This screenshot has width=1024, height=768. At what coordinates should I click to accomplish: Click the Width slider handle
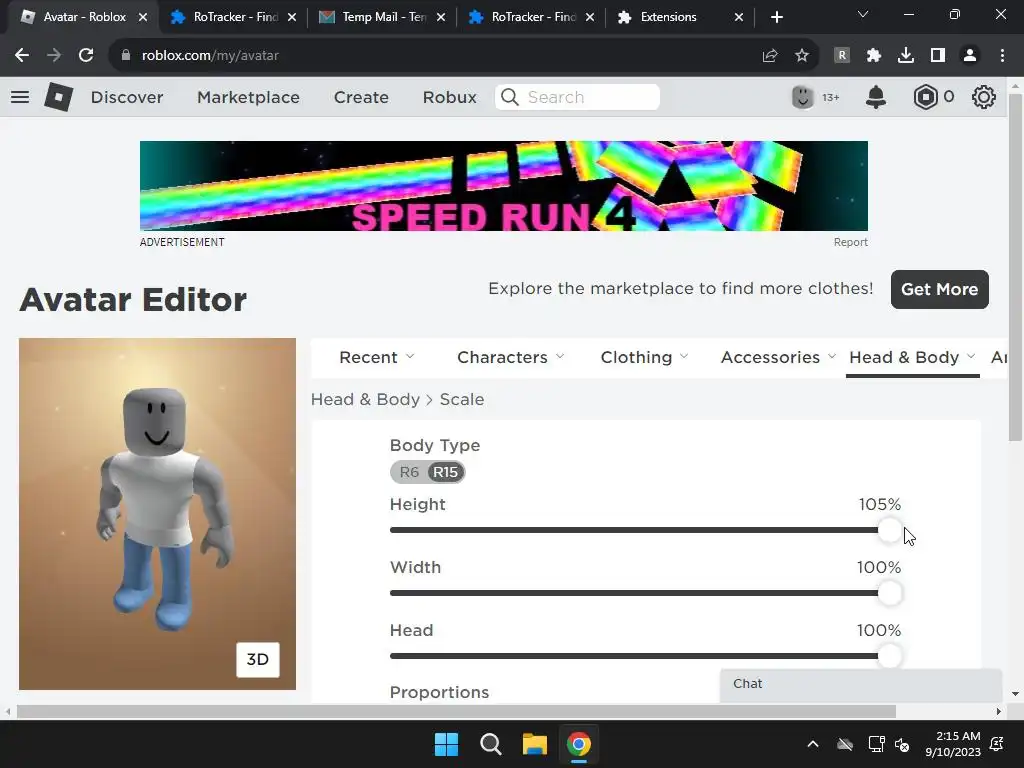click(889, 593)
